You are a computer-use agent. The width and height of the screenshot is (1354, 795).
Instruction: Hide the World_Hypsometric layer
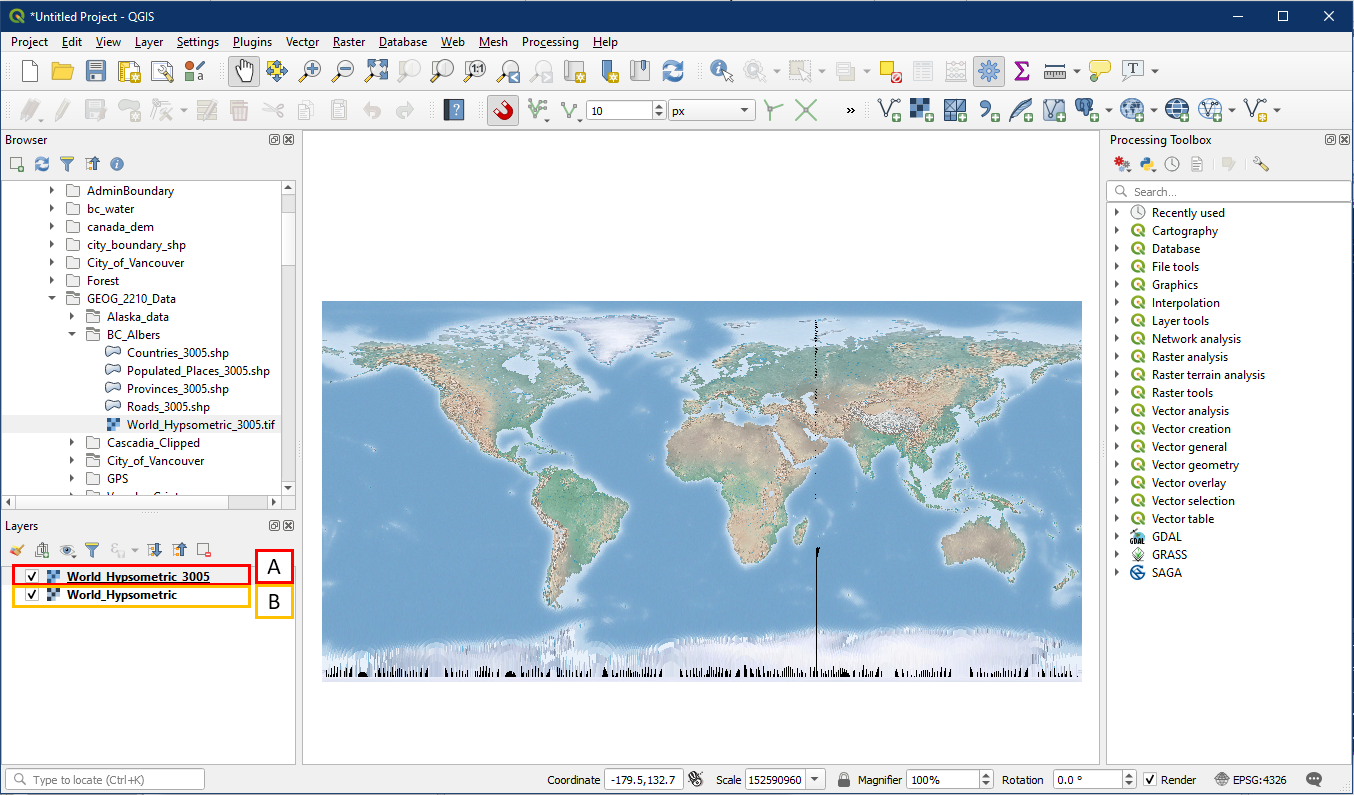pos(33,595)
